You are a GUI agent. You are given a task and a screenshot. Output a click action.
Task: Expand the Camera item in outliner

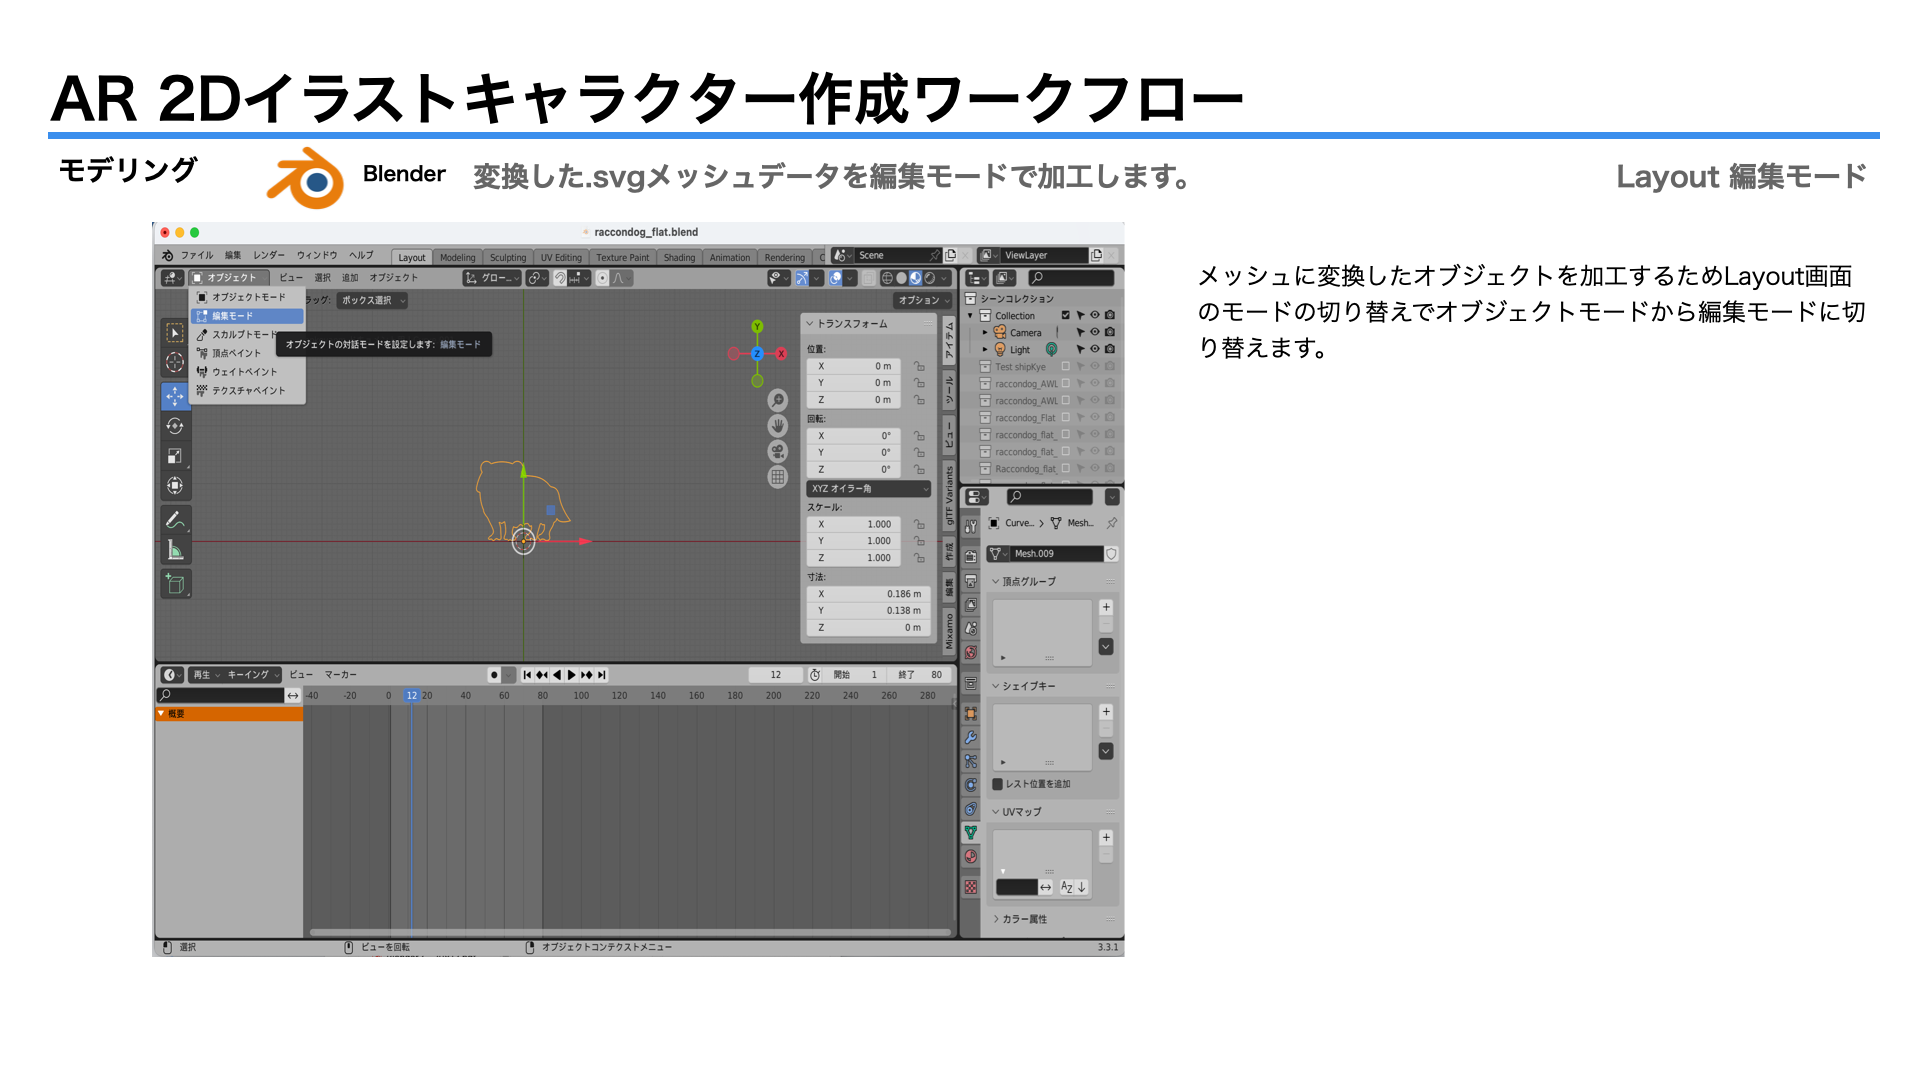tap(985, 333)
